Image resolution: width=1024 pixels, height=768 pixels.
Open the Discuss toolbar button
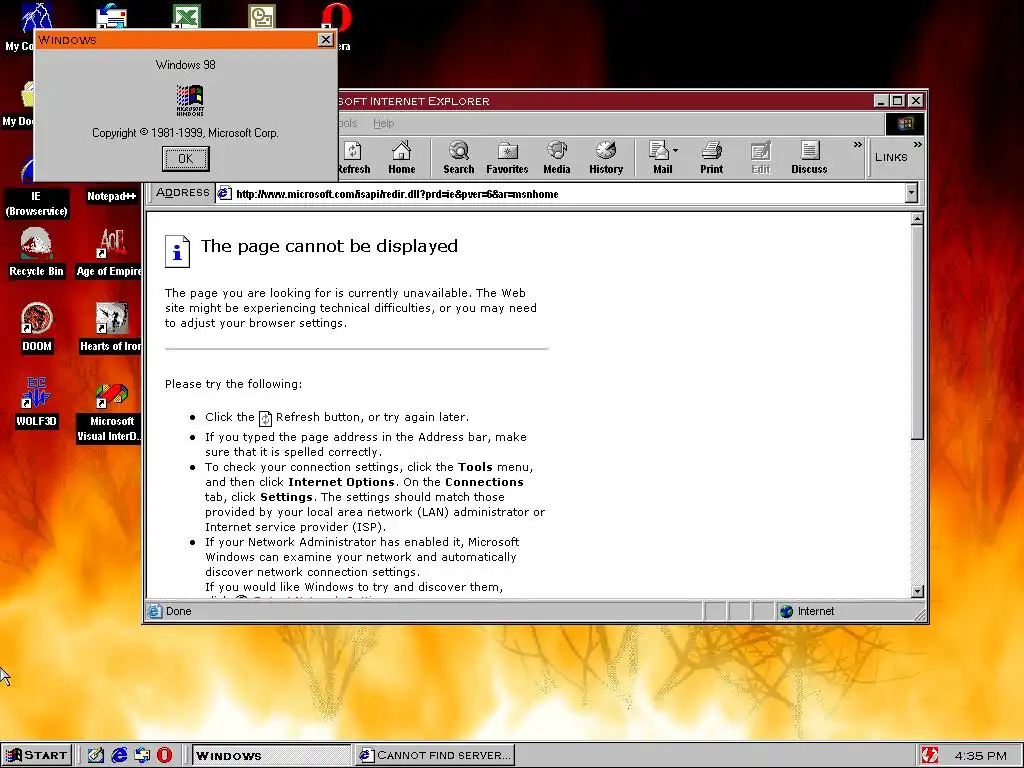(x=809, y=158)
